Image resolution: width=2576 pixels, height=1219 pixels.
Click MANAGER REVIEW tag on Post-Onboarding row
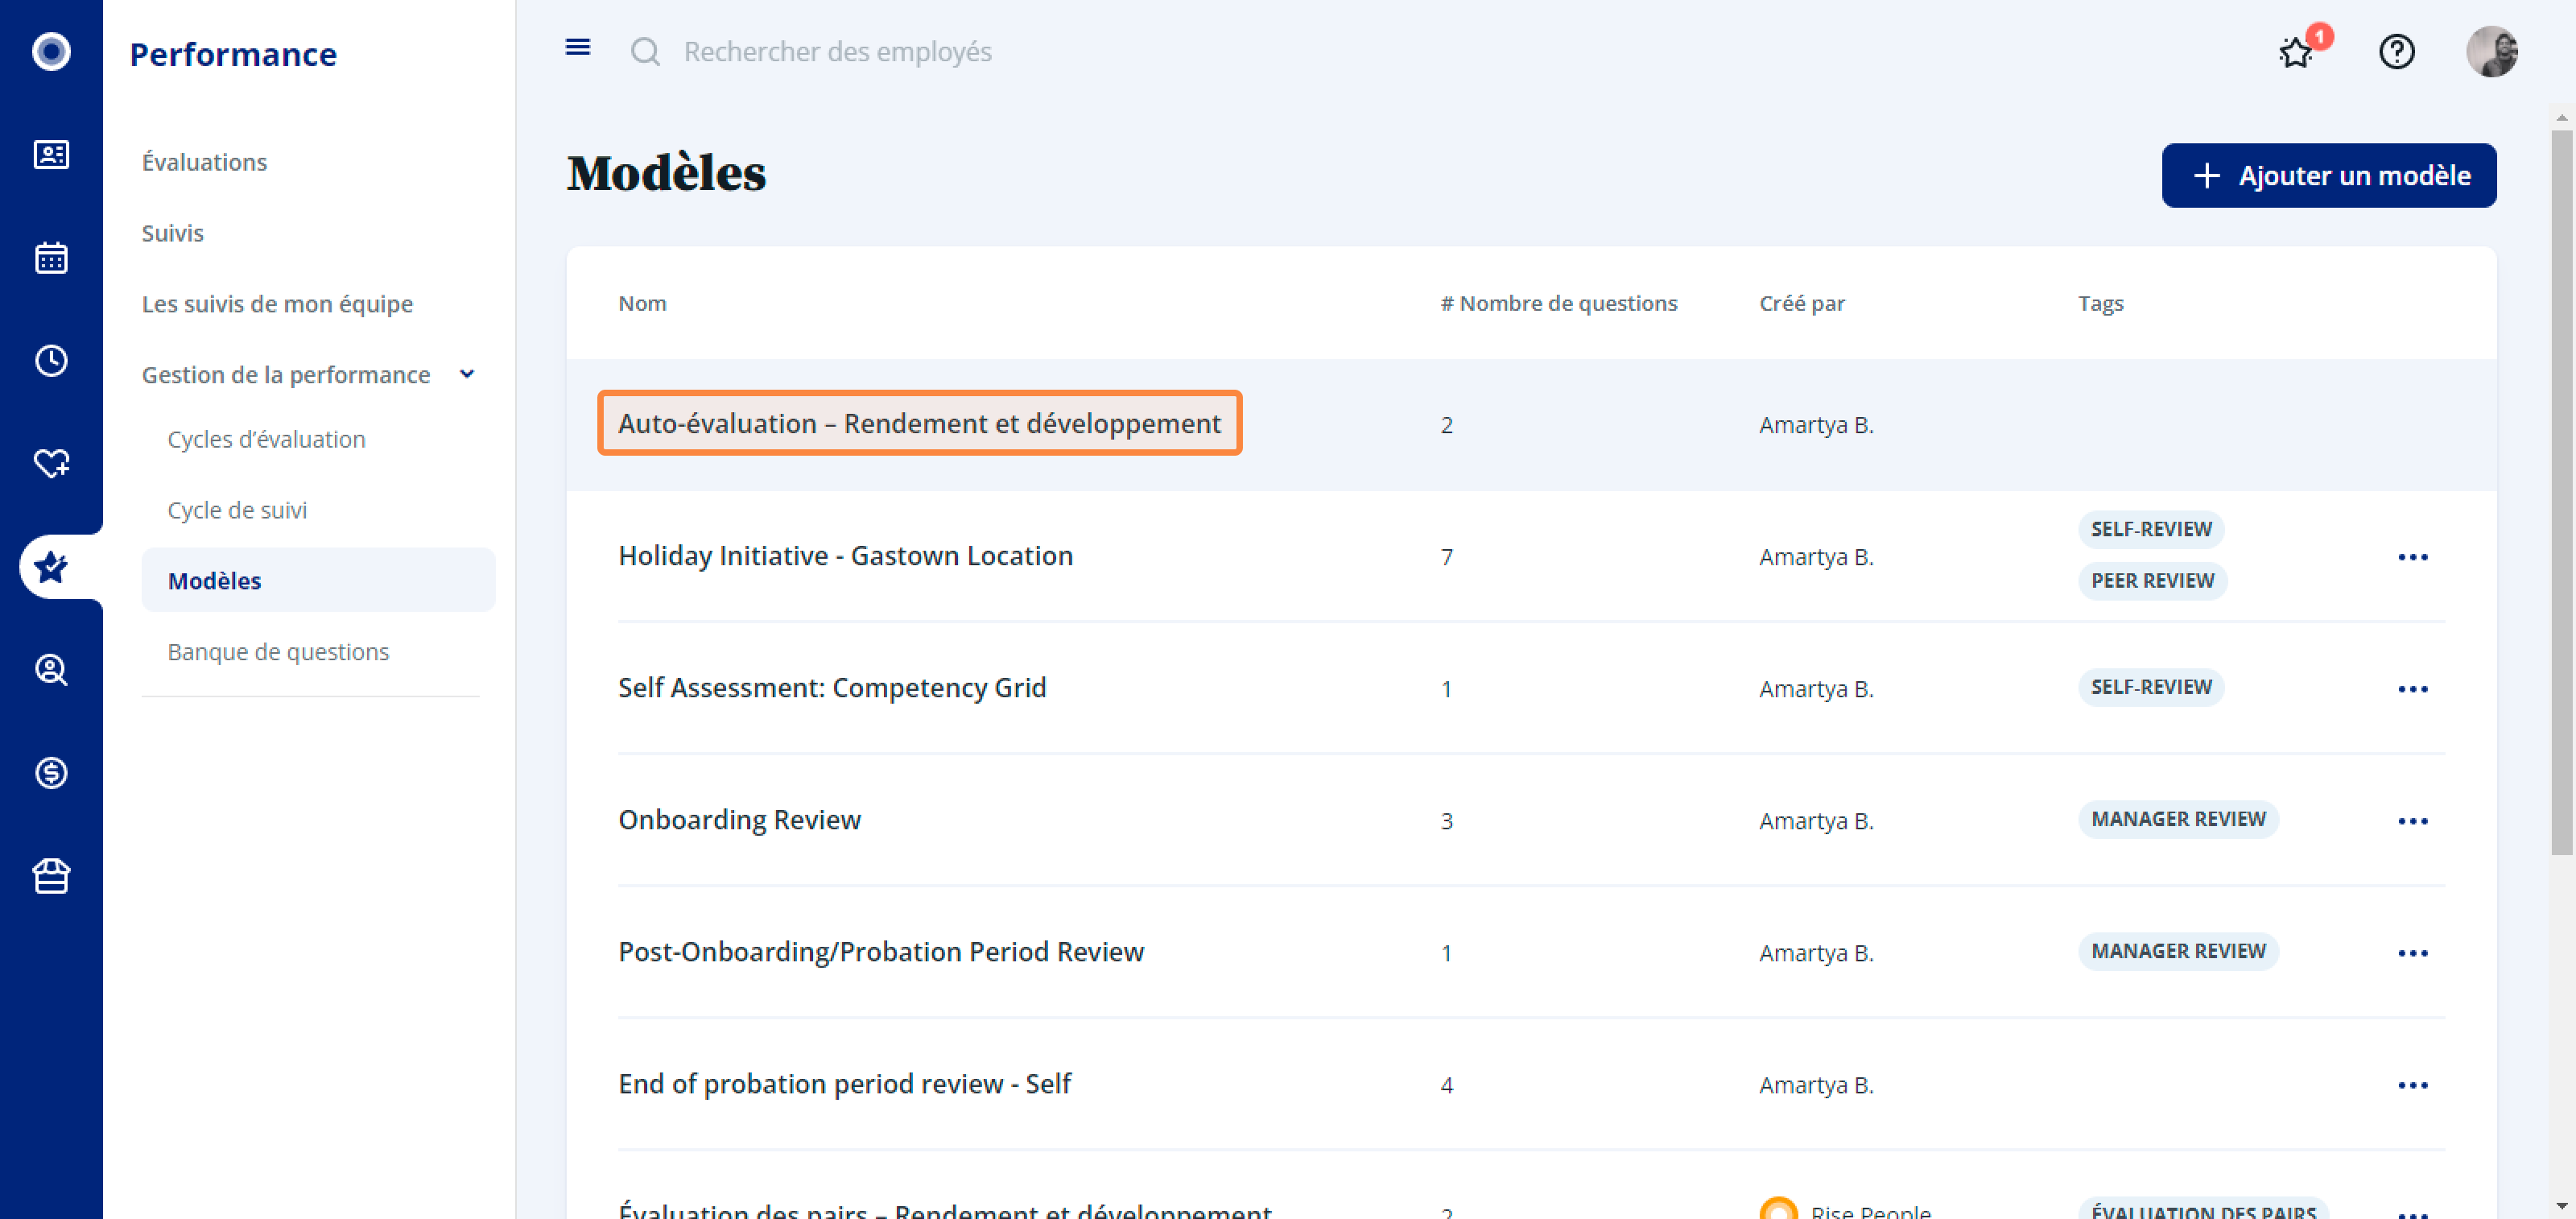tap(2178, 951)
